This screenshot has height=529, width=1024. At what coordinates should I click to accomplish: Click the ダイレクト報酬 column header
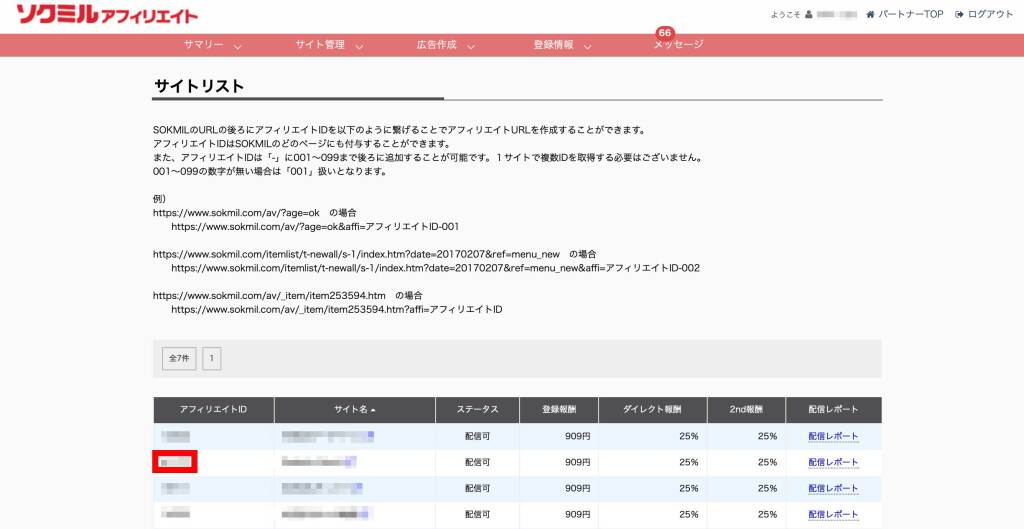pyautogui.click(x=652, y=409)
